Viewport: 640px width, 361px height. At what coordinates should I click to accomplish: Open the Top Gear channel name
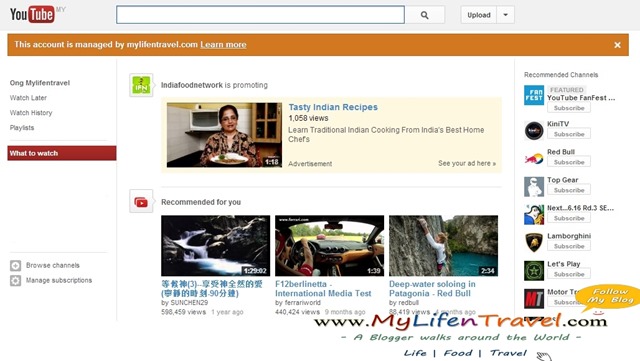[563, 180]
